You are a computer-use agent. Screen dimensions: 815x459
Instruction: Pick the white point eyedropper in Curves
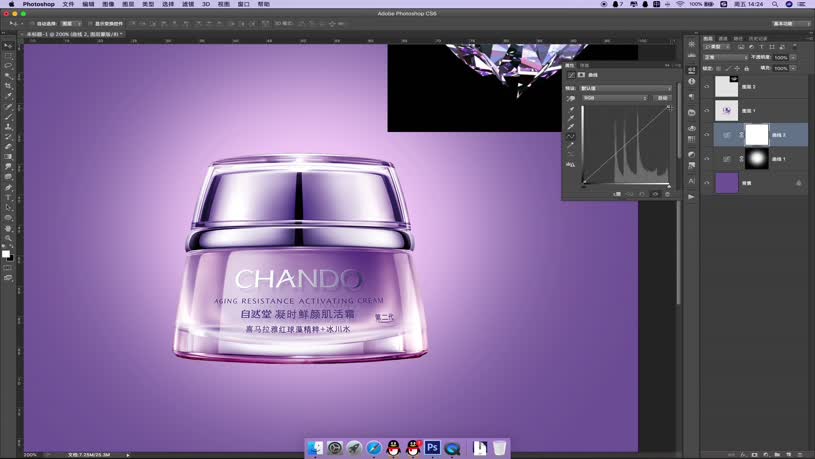[x=571, y=127]
